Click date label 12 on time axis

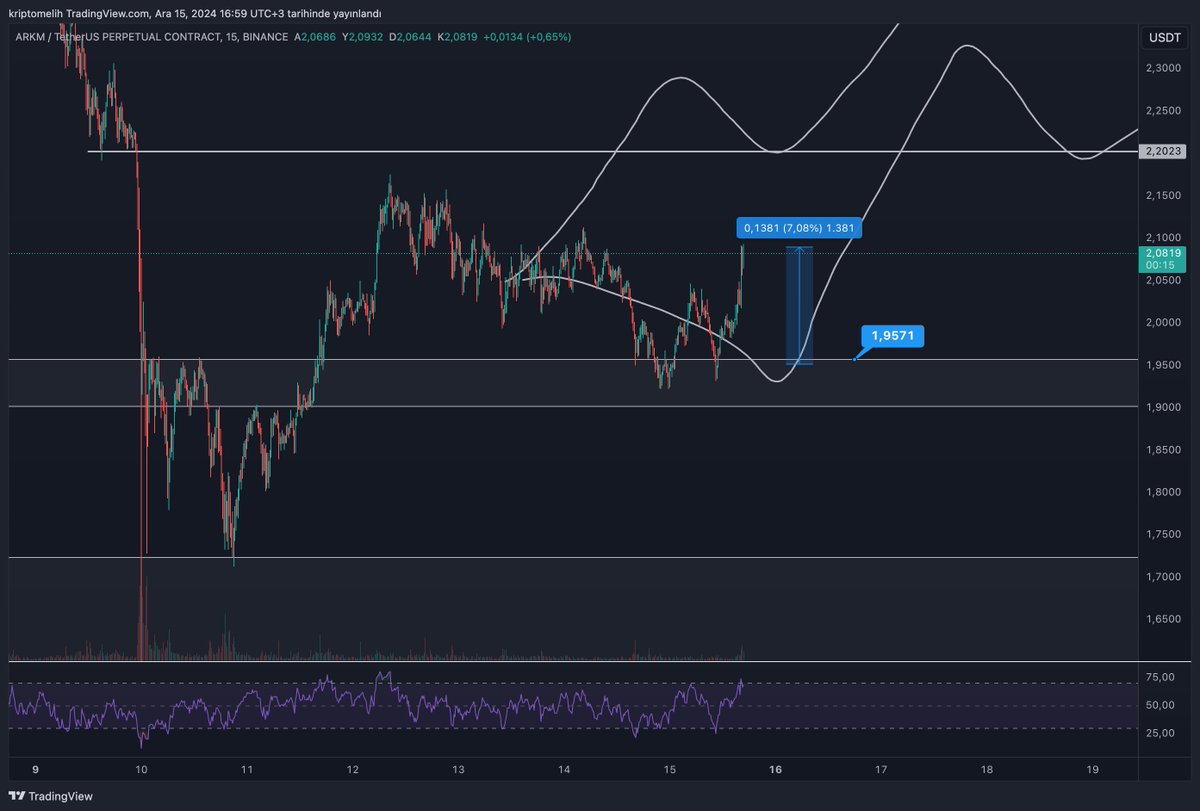353,770
